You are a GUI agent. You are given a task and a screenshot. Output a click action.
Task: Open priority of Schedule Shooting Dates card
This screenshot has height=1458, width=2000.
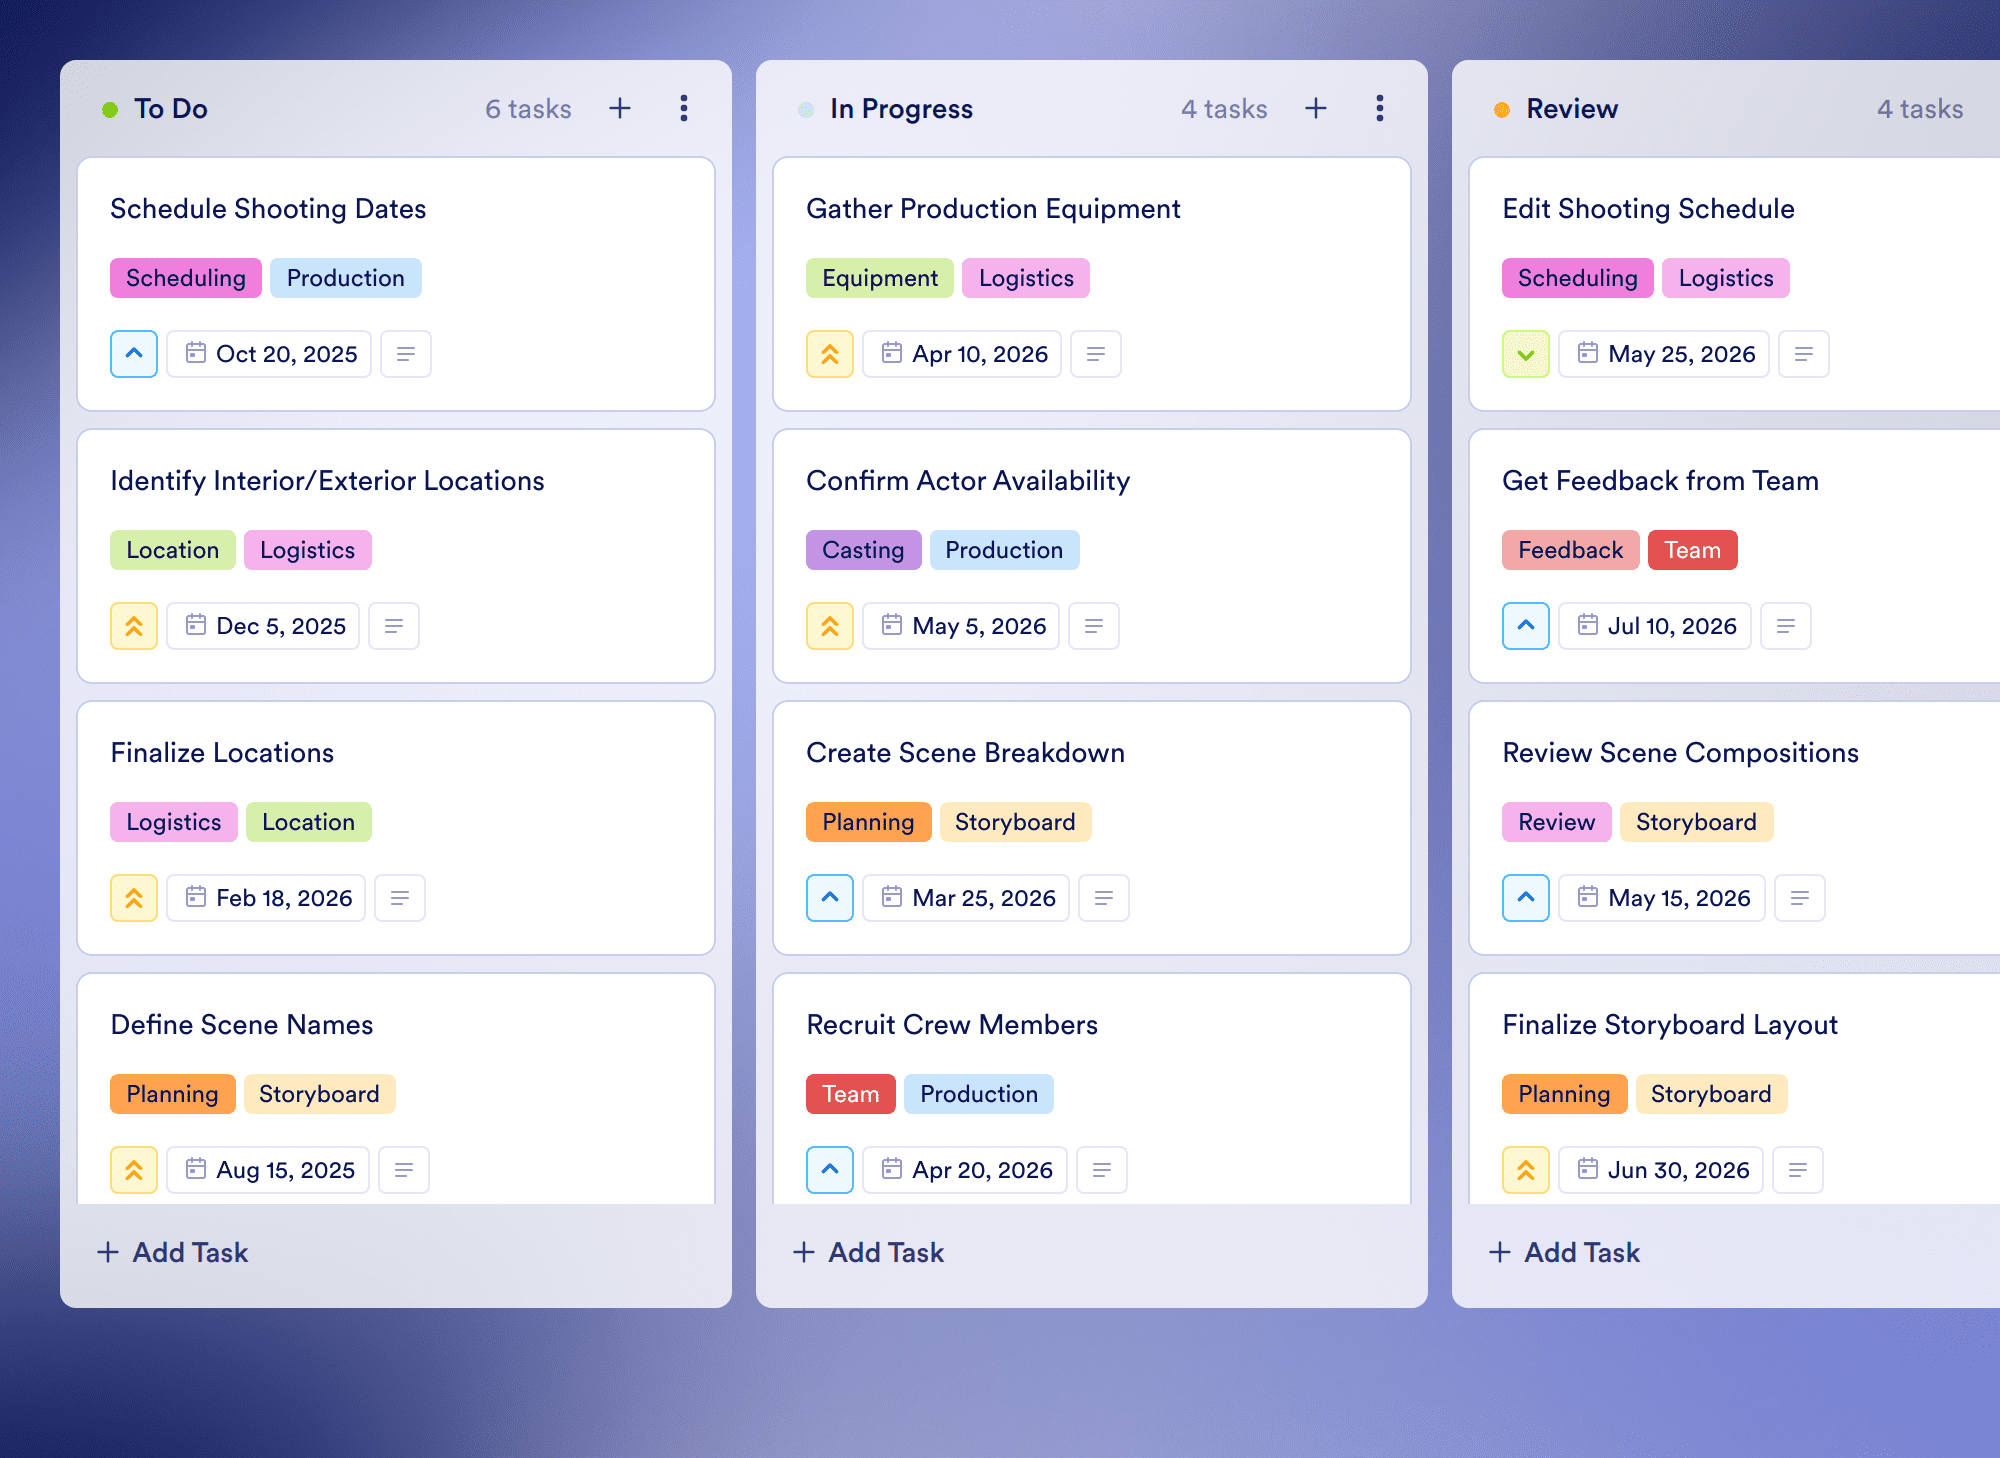pos(134,354)
